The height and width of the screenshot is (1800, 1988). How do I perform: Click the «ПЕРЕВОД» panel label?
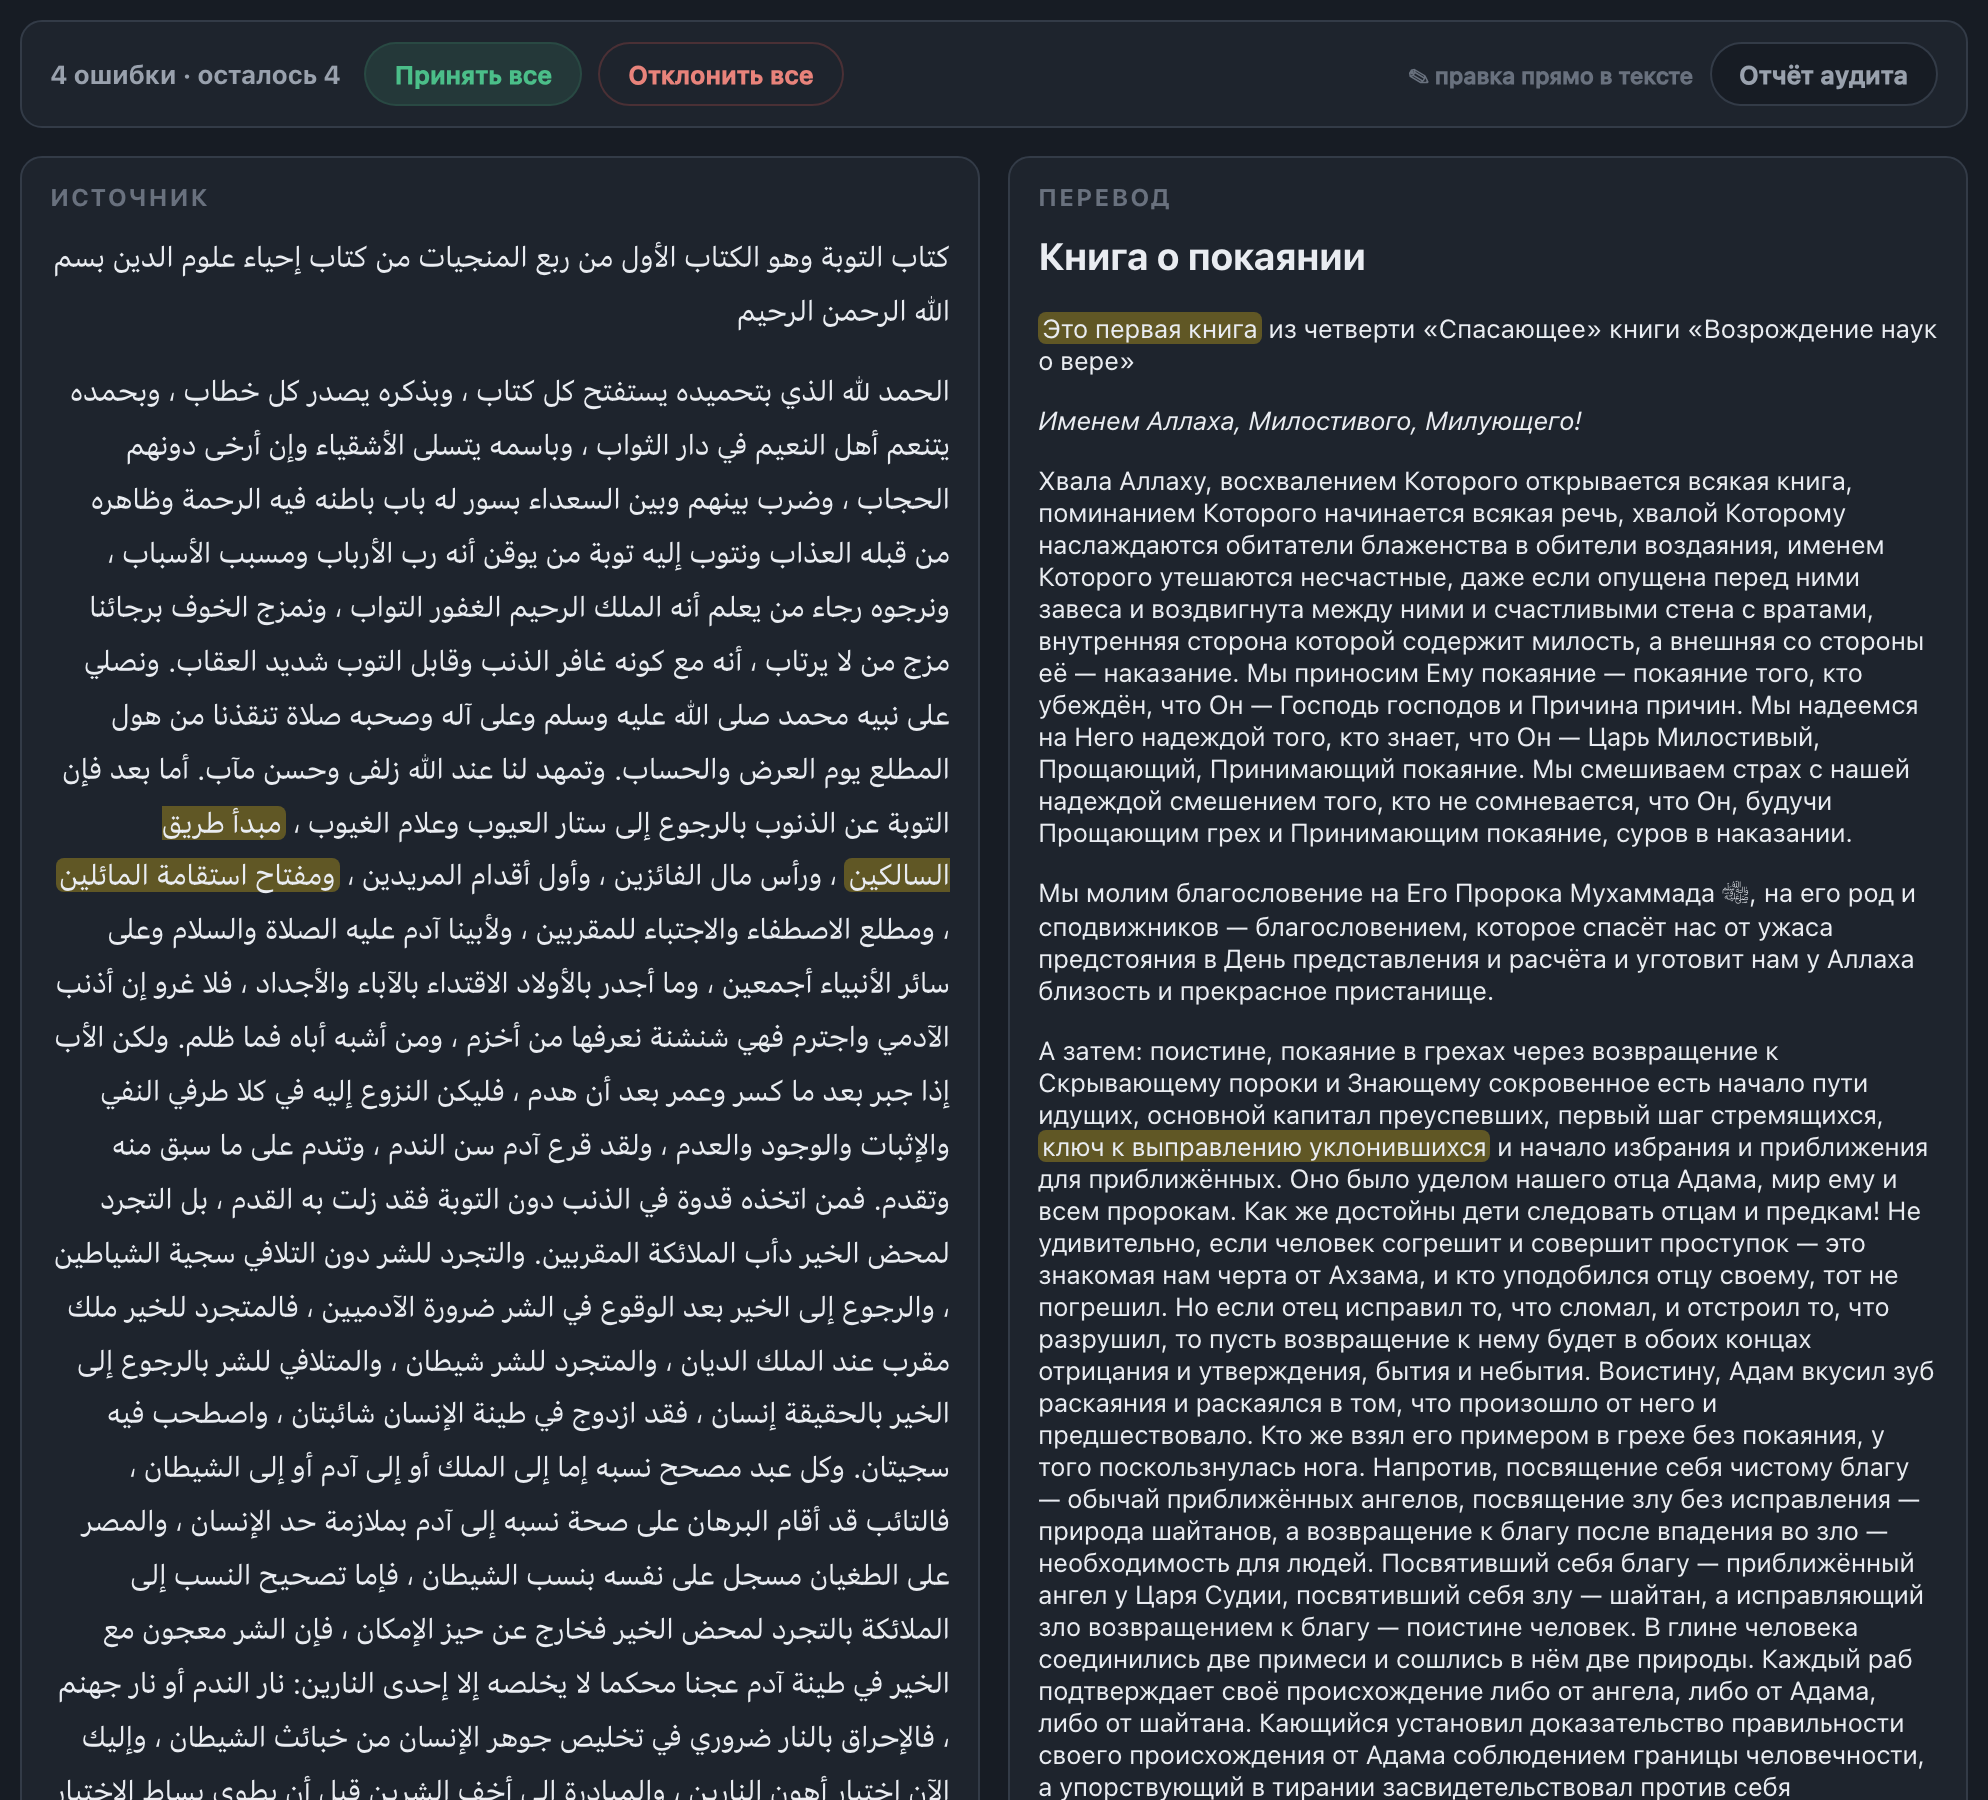click(x=1104, y=198)
